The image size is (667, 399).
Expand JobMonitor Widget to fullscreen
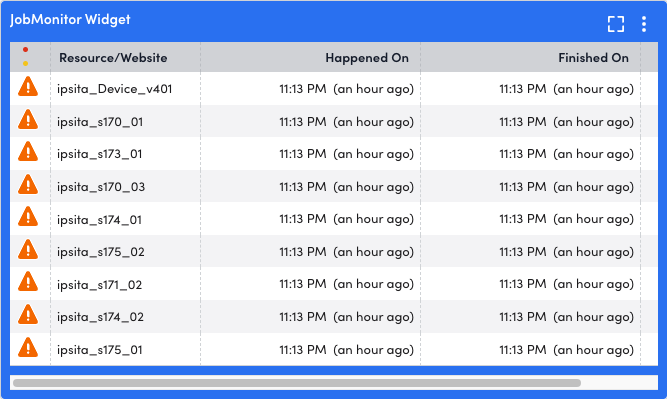(616, 24)
